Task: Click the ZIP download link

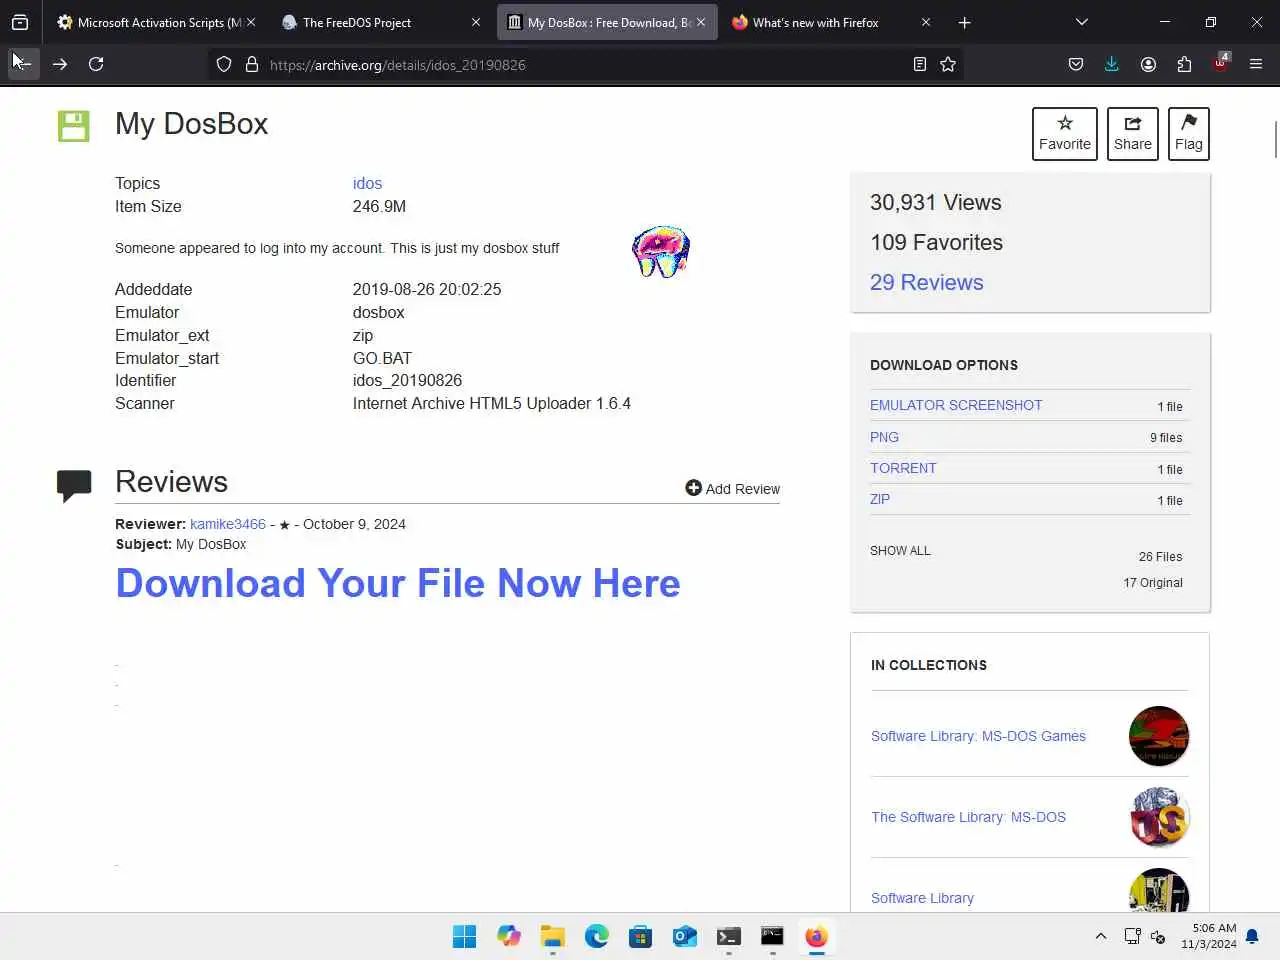Action: tap(880, 499)
